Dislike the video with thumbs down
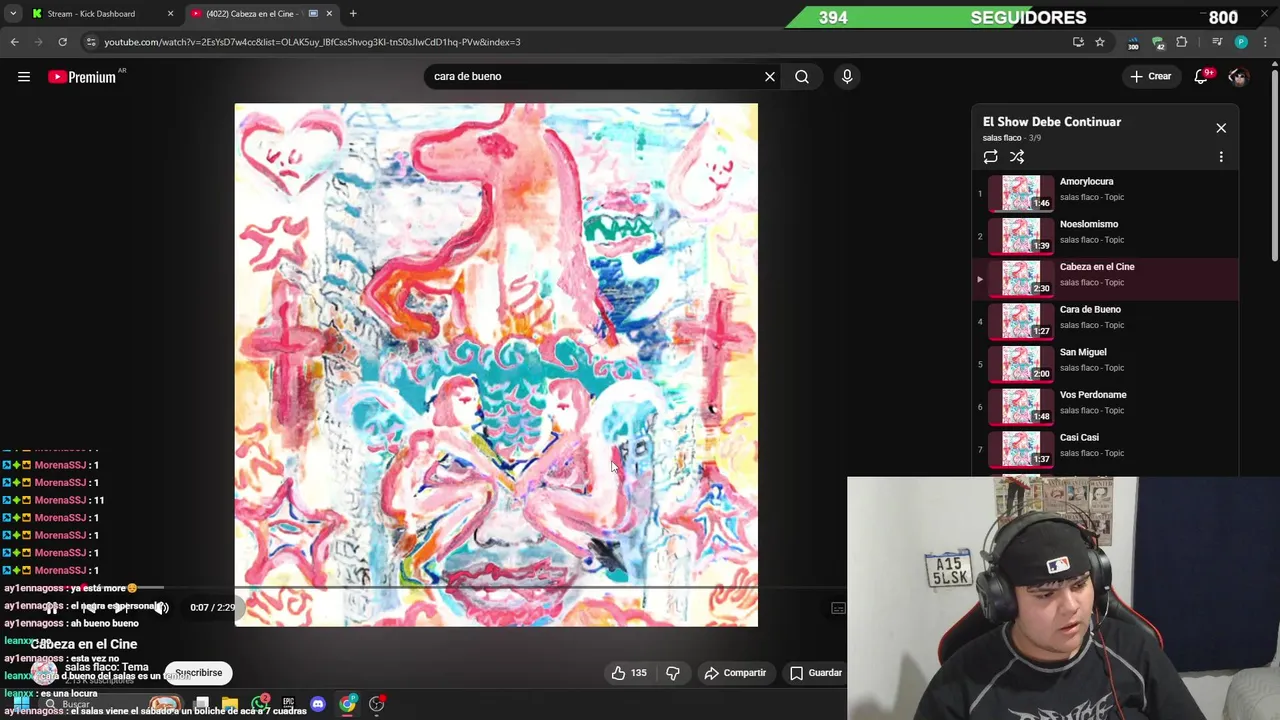Image resolution: width=1280 pixels, height=720 pixels. click(673, 673)
